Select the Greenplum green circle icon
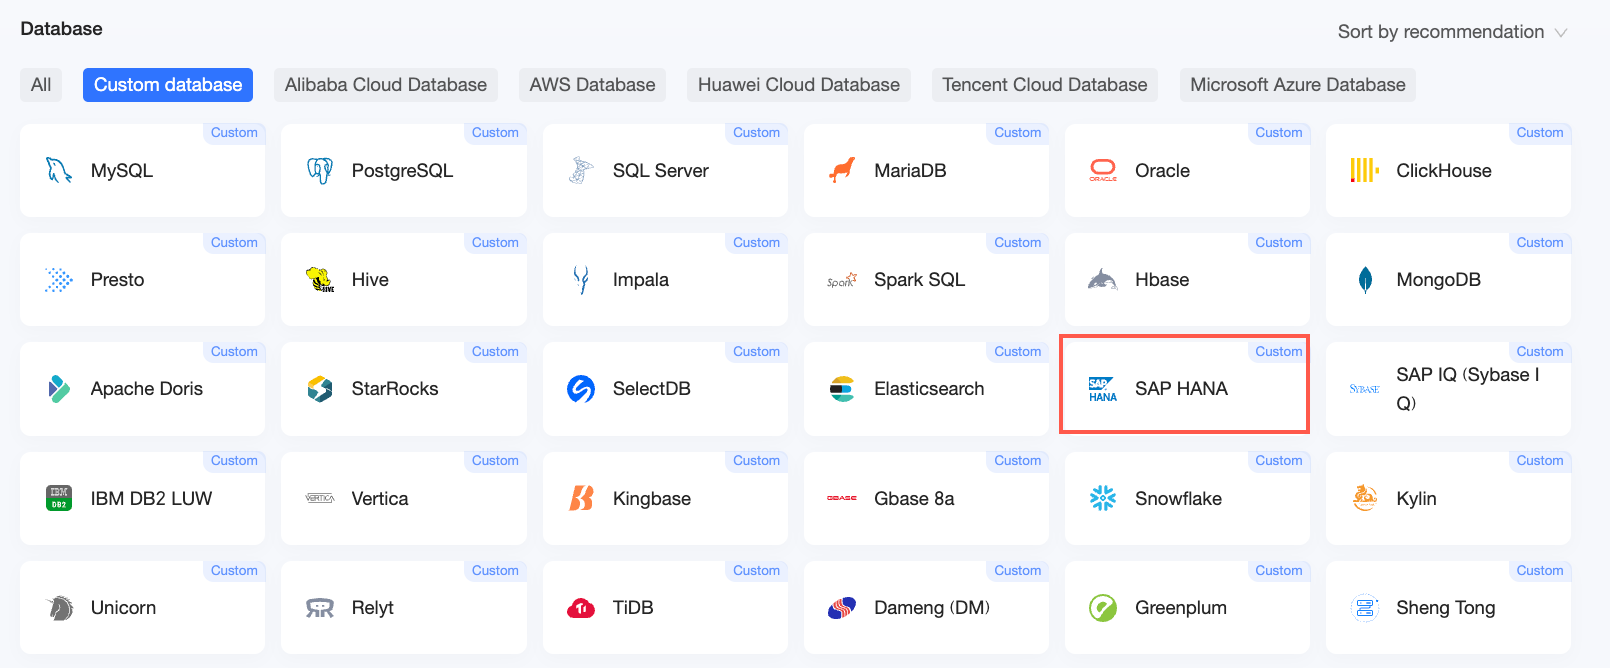 1103,608
